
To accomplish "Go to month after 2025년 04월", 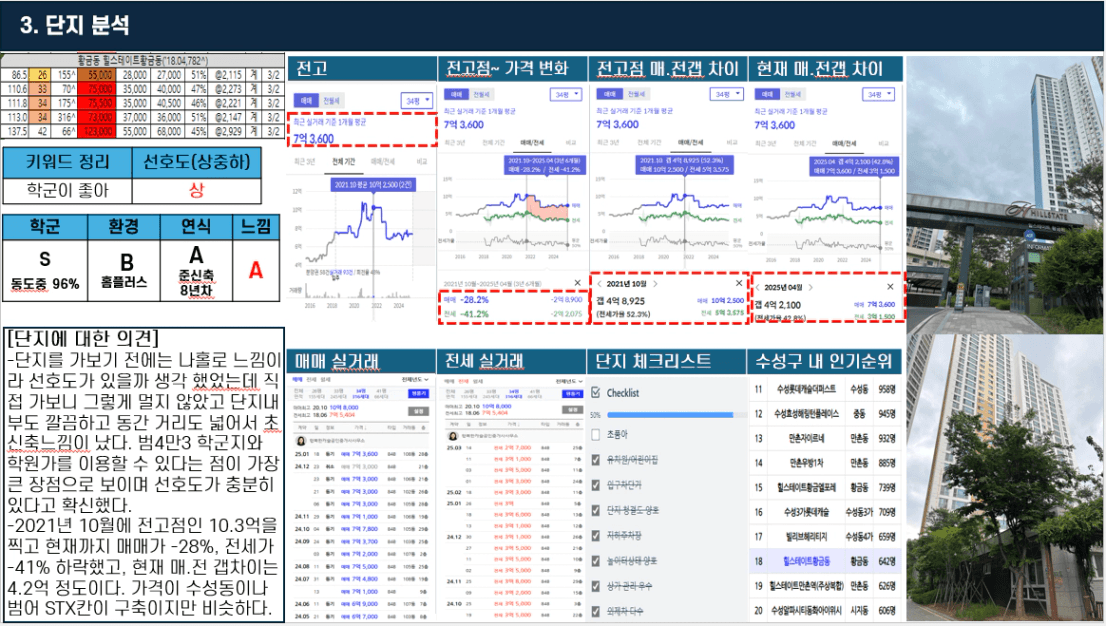I will [810, 287].
